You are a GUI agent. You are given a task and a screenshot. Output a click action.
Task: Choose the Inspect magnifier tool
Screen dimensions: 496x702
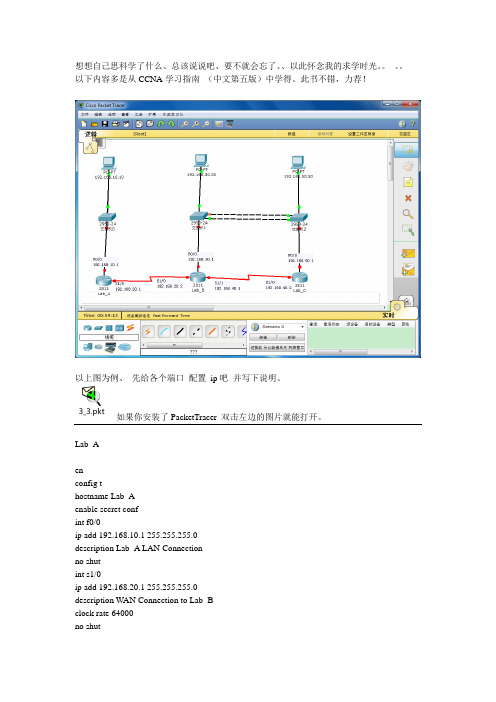pos(408,214)
